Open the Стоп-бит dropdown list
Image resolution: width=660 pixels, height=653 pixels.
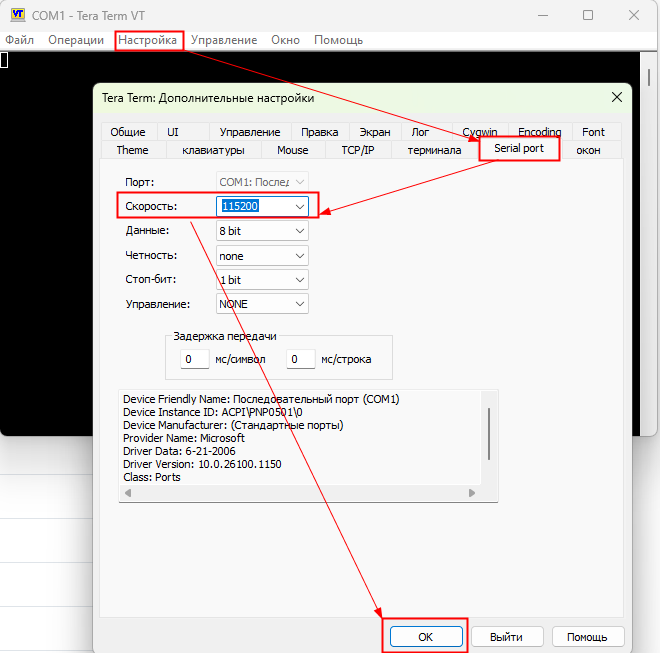pyautogui.click(x=299, y=280)
